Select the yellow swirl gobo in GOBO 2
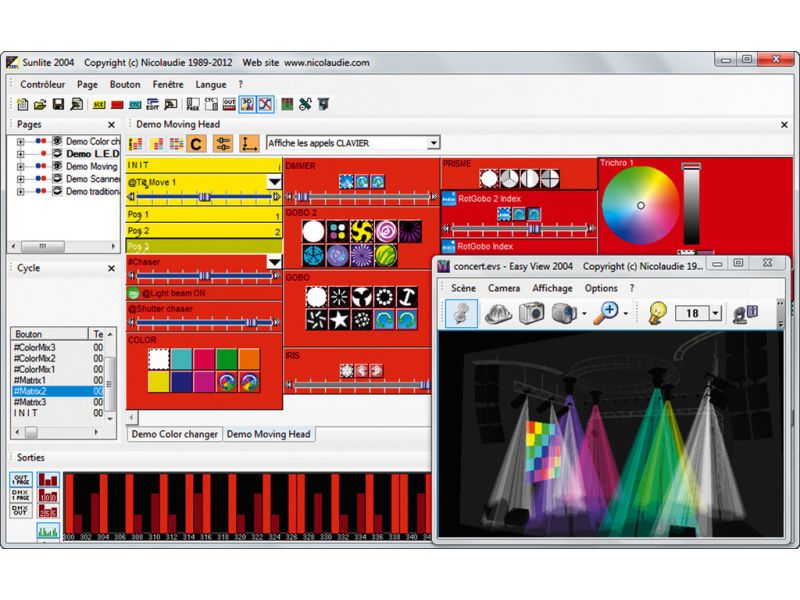Viewport: 800px width, 600px height. (x=362, y=231)
